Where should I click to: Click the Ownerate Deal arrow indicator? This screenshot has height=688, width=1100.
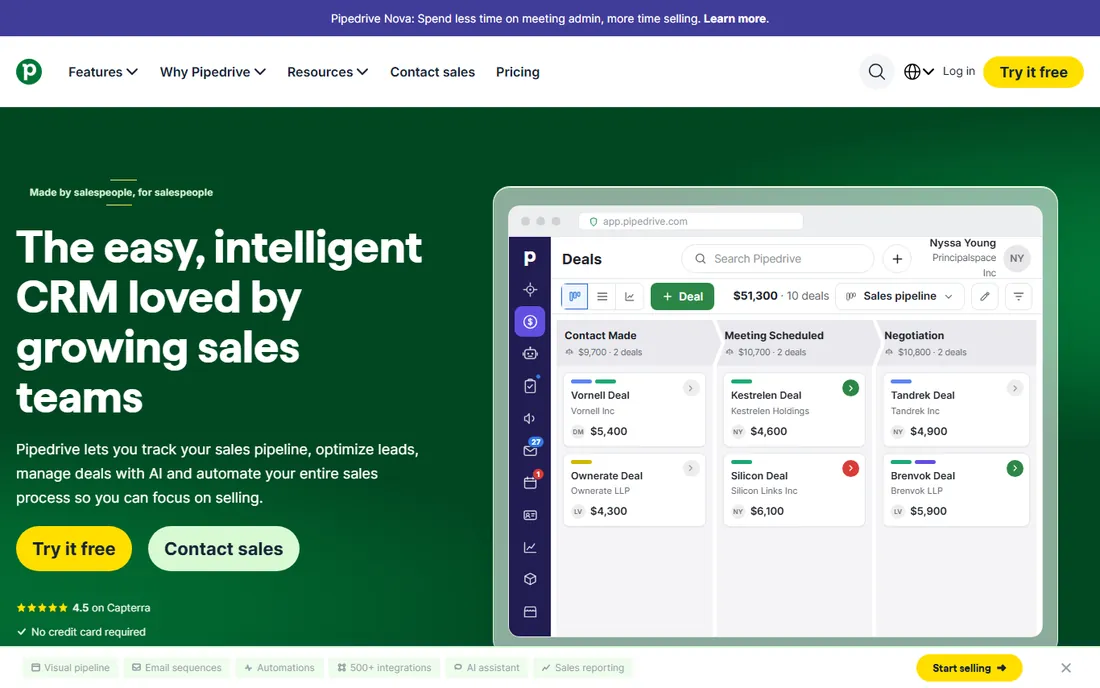(690, 468)
